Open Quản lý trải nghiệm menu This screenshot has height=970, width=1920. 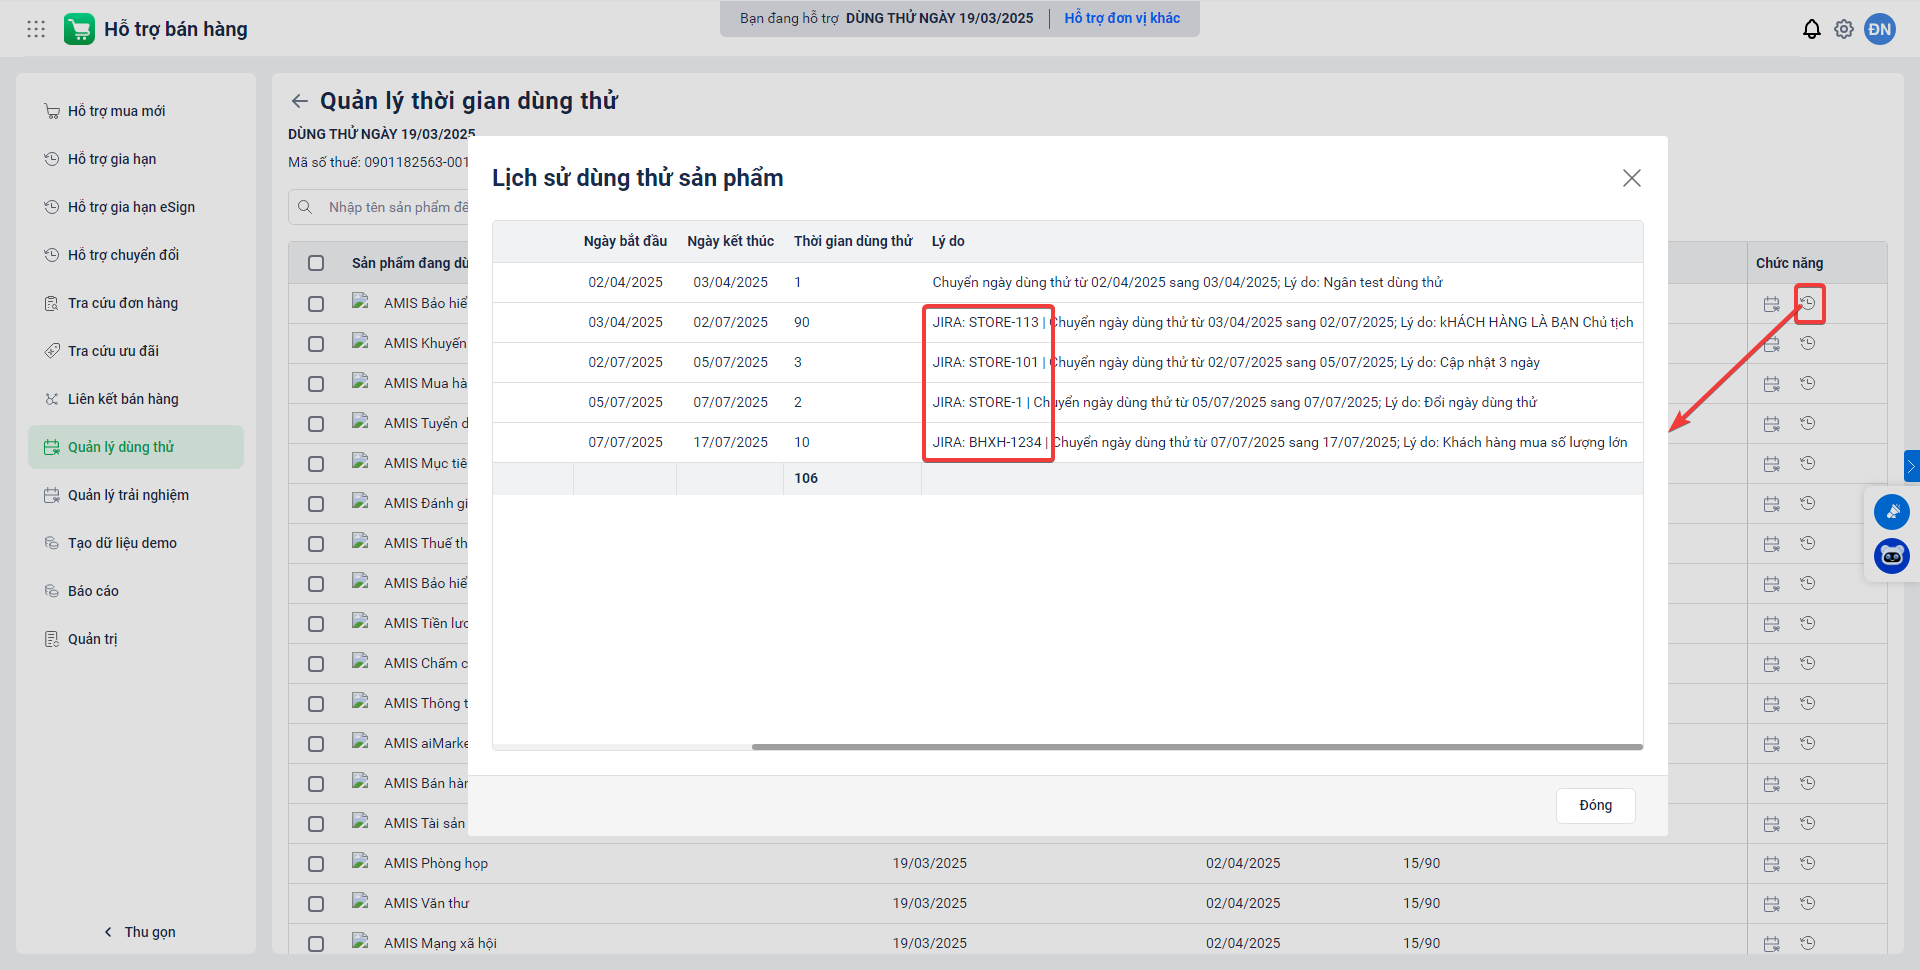click(x=136, y=495)
